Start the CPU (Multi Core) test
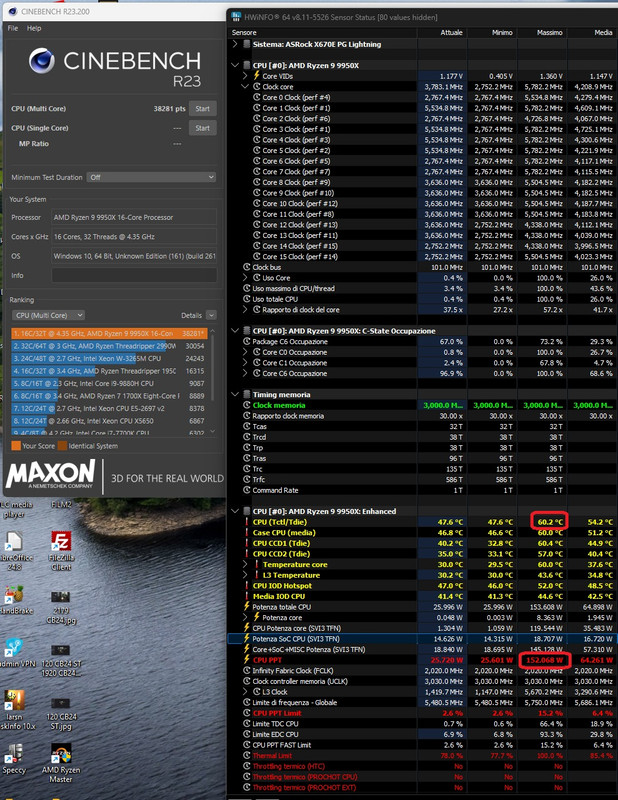Viewport: 618px width, 800px height. 203,109
